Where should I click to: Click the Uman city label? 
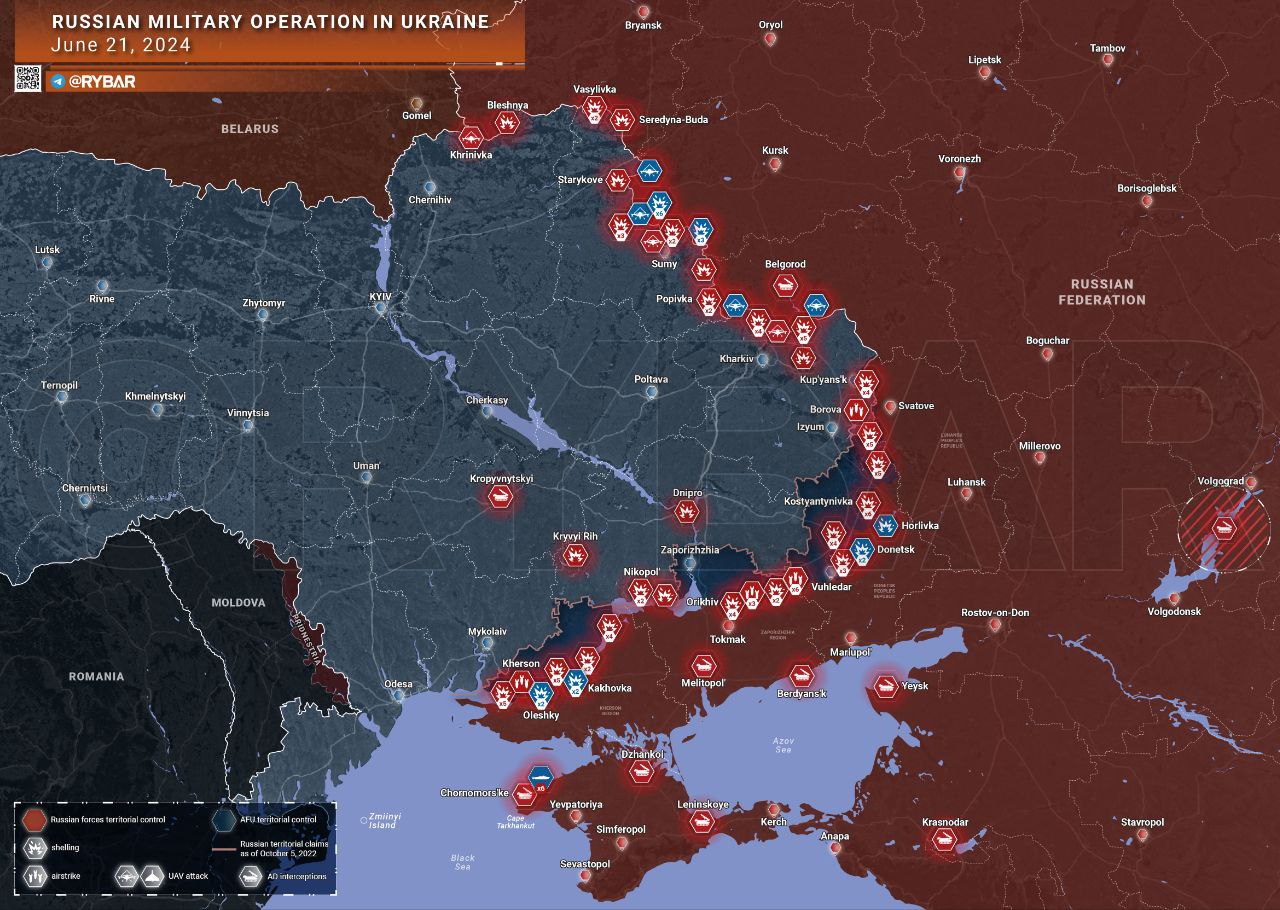tap(366, 466)
